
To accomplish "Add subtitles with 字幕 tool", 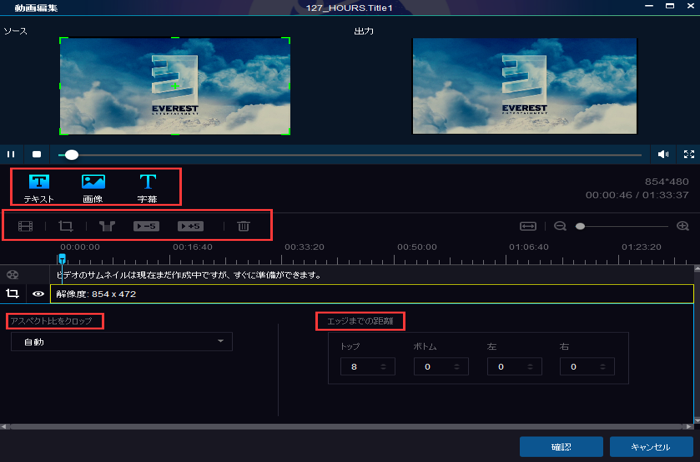I will point(147,188).
